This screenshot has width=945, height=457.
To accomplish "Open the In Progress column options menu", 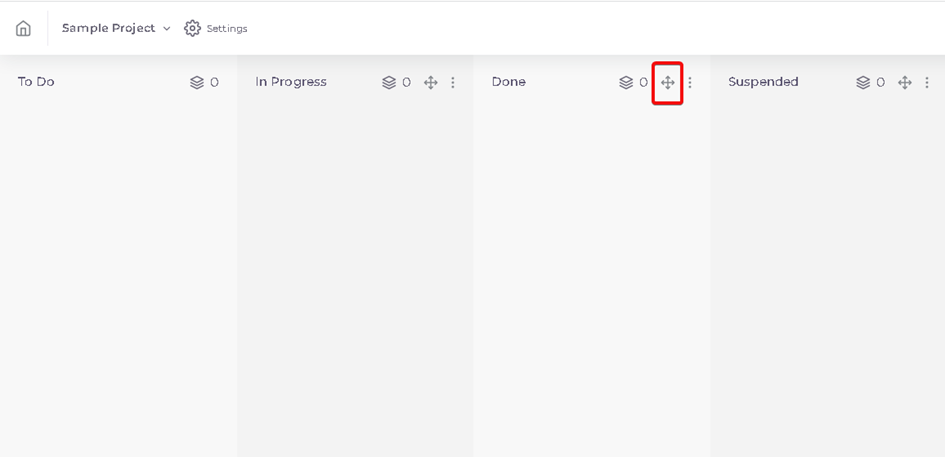I will [x=453, y=83].
